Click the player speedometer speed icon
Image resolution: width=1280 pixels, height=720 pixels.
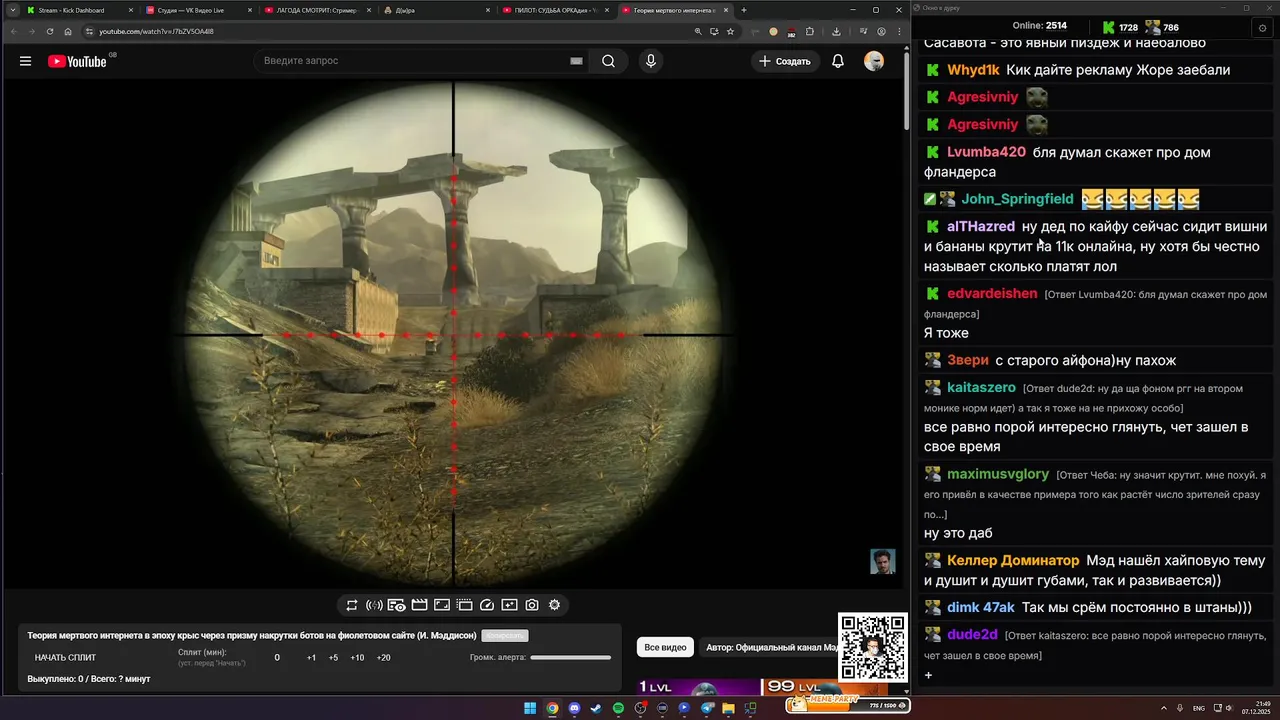click(x=487, y=605)
